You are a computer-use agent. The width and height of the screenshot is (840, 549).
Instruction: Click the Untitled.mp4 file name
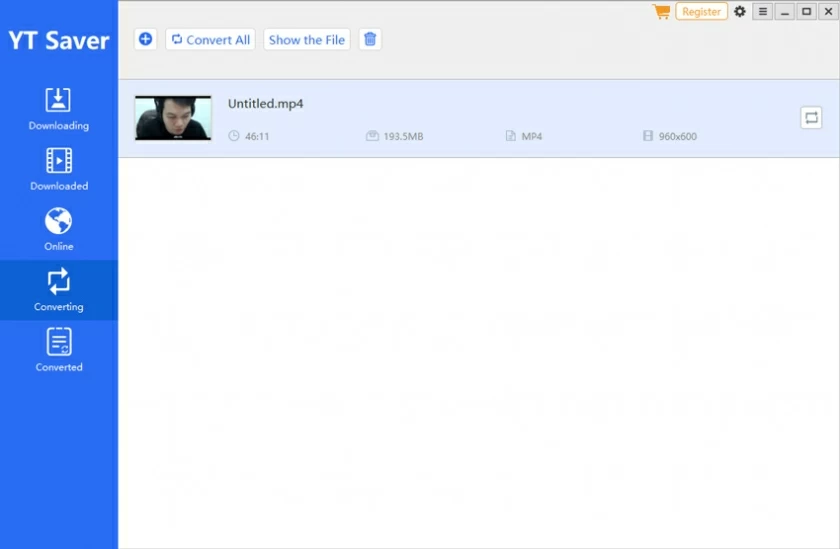point(266,103)
